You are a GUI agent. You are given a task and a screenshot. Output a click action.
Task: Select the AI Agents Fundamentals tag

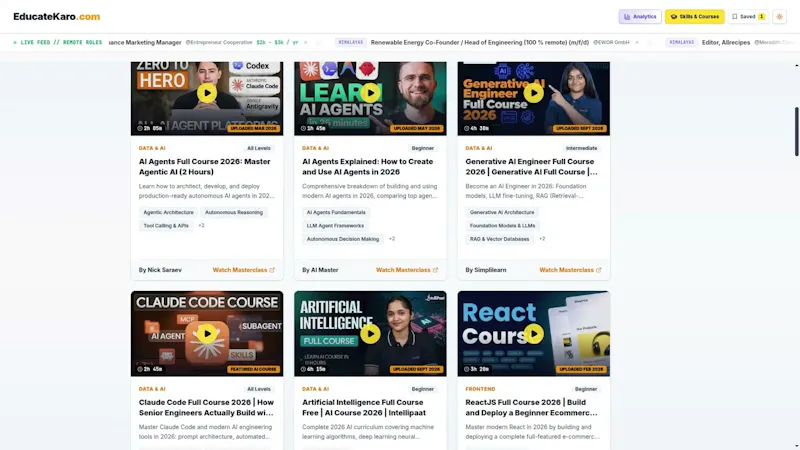pyautogui.click(x=336, y=212)
